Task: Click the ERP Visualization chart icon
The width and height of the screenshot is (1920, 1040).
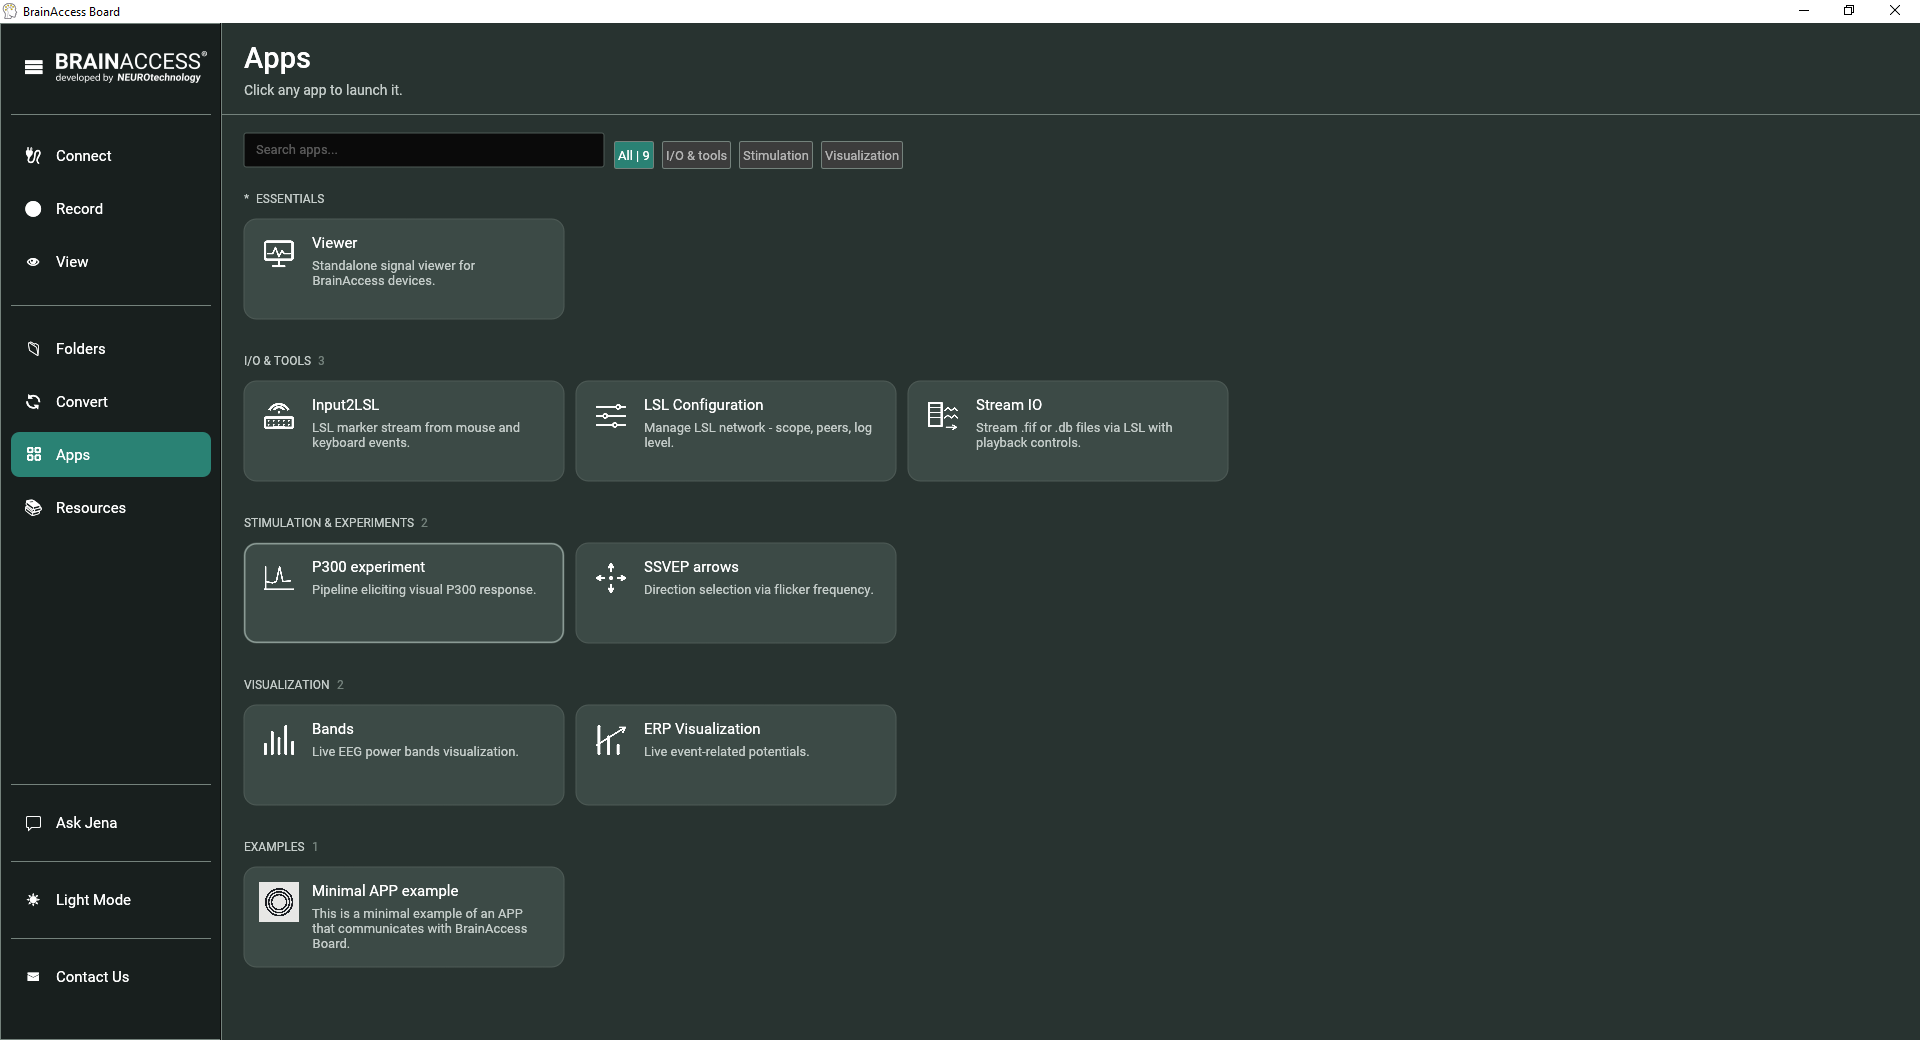Action: point(611,740)
